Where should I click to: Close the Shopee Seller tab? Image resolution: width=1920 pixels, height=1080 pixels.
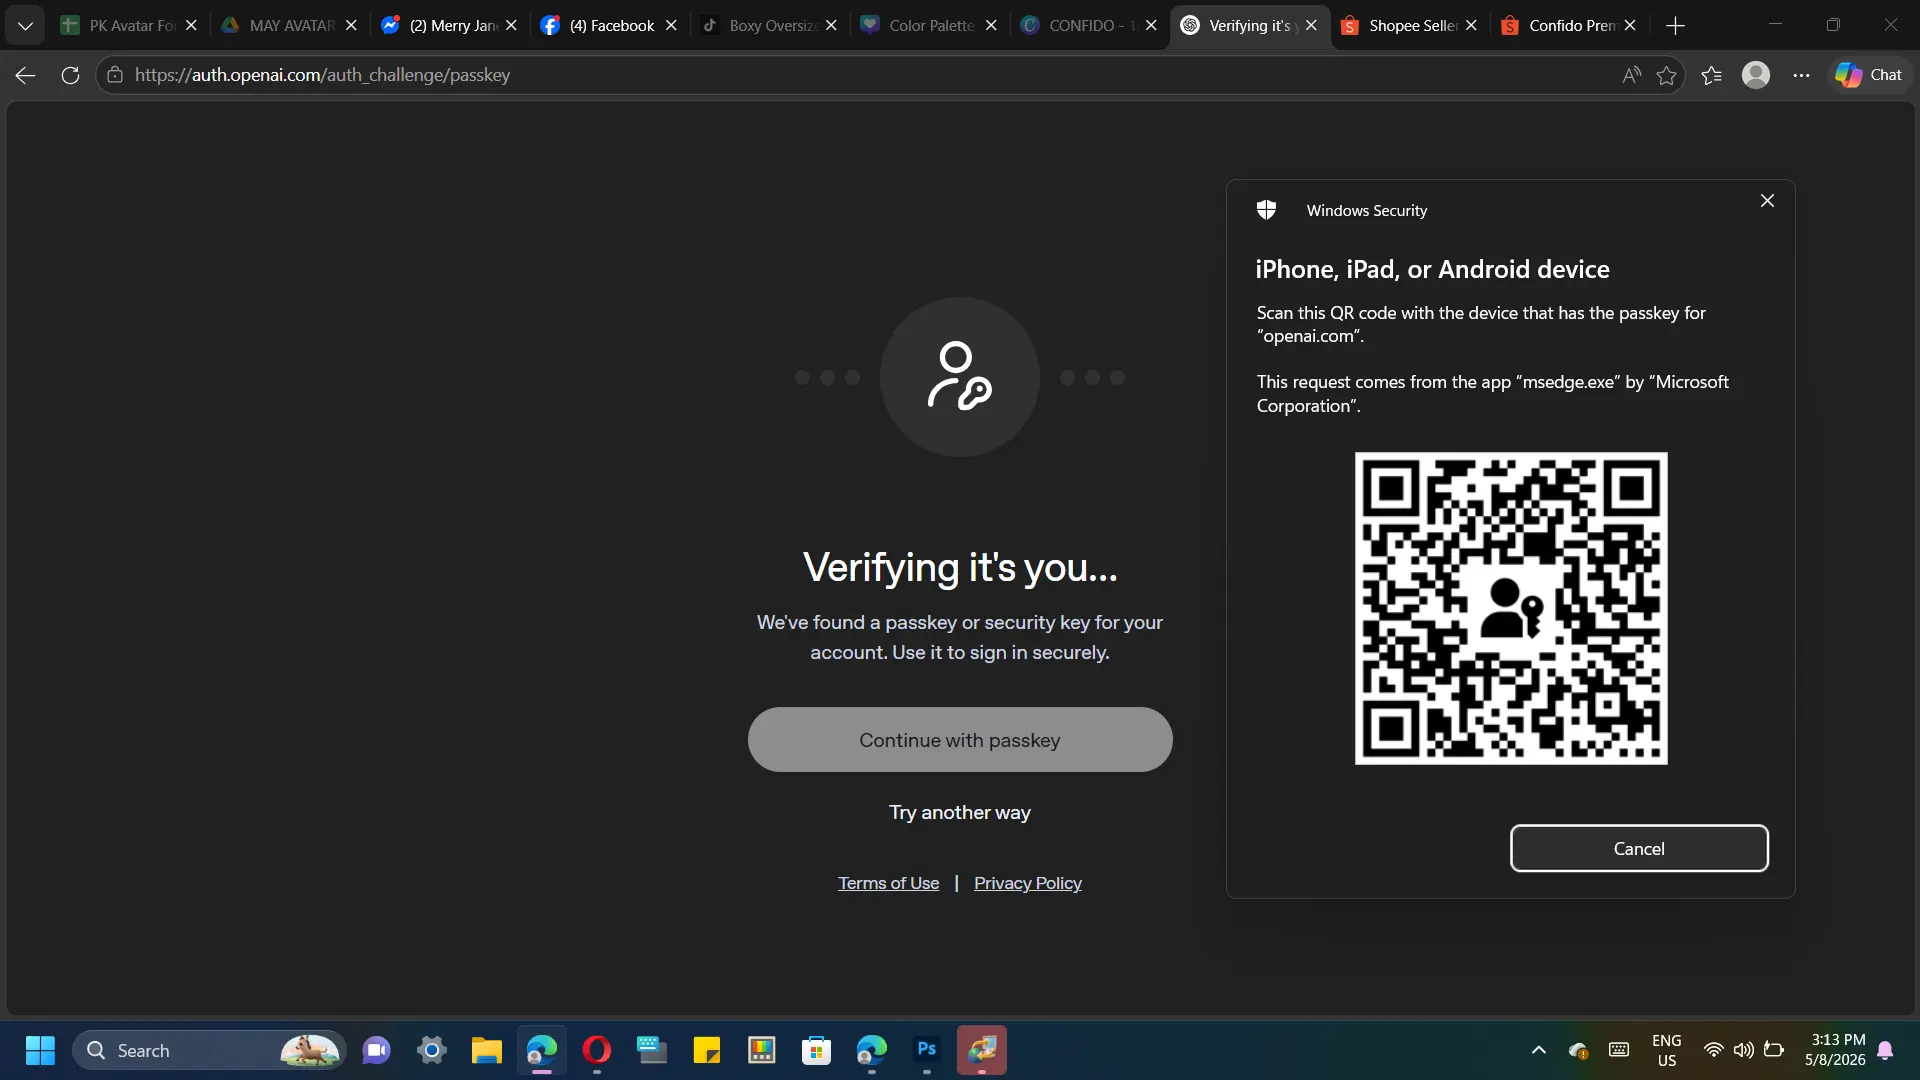(x=1471, y=26)
